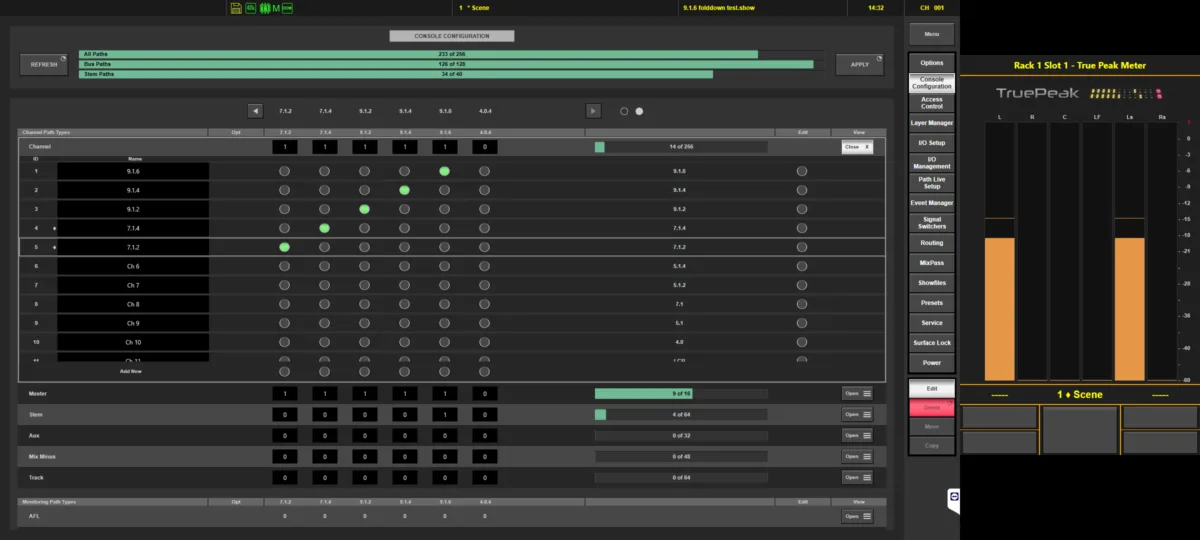The height and width of the screenshot is (540, 1200).
Task: Open Routing page
Action: 931,243
